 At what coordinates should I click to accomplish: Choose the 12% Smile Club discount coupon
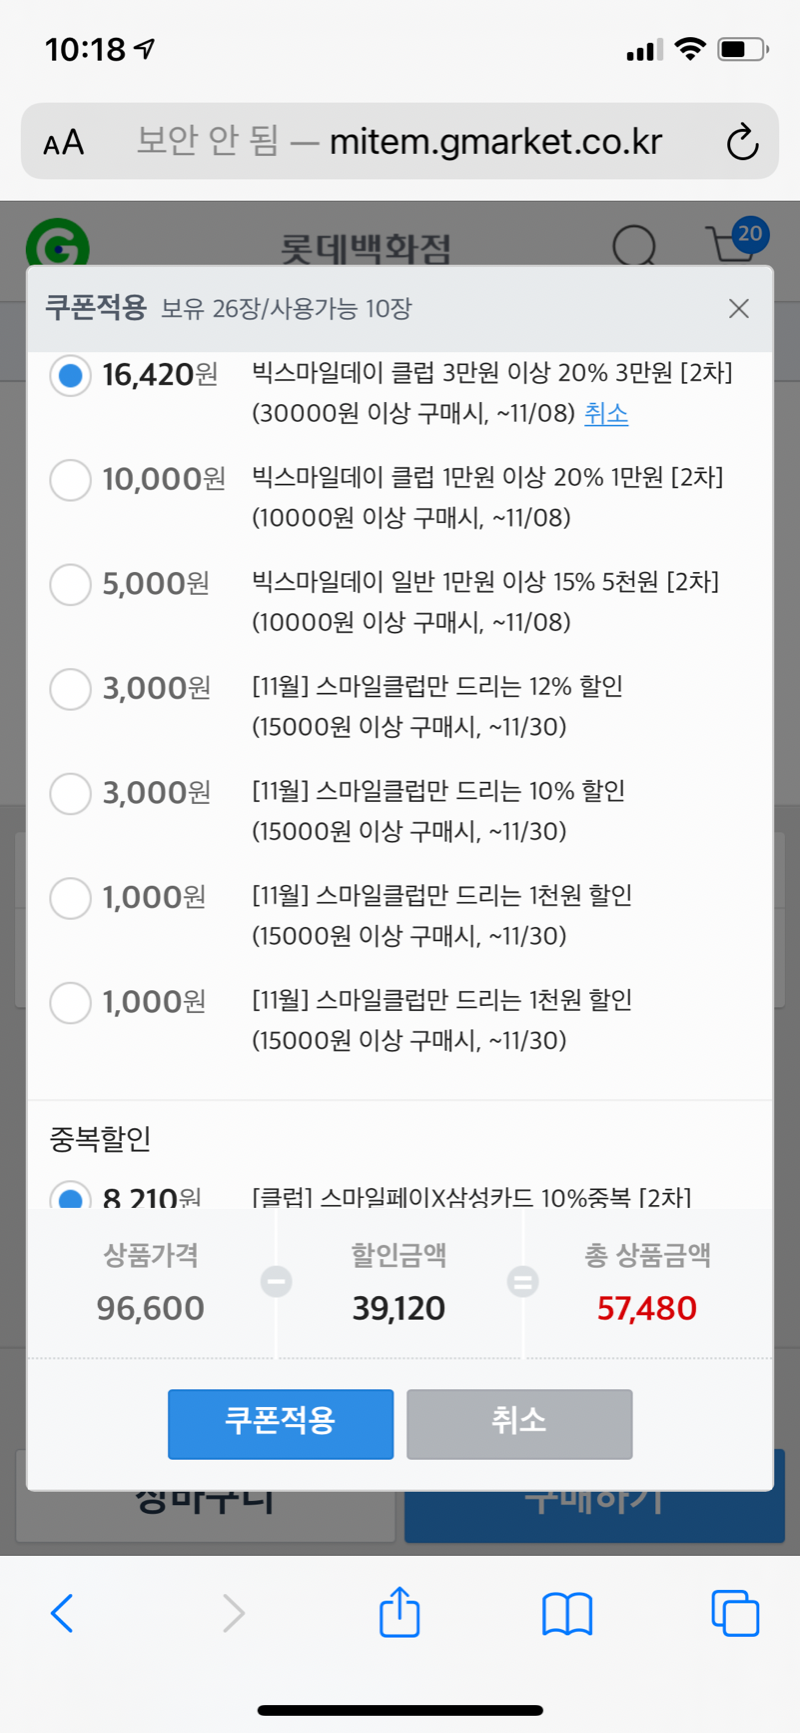point(71,689)
